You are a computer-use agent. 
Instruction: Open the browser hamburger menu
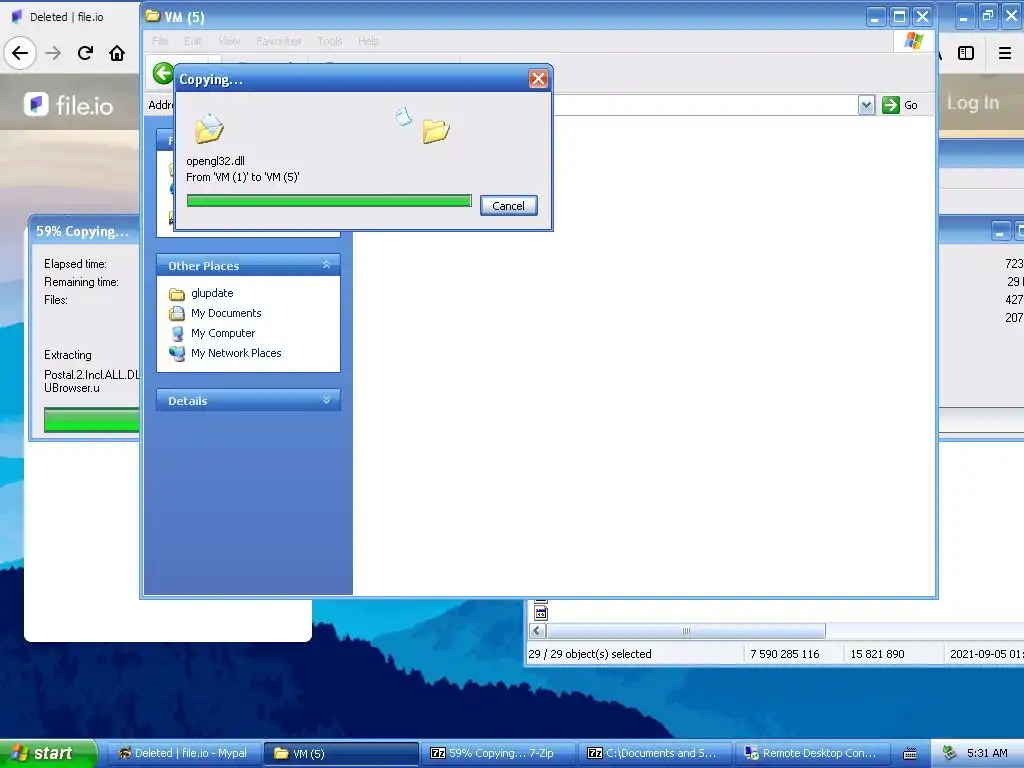(x=1005, y=53)
